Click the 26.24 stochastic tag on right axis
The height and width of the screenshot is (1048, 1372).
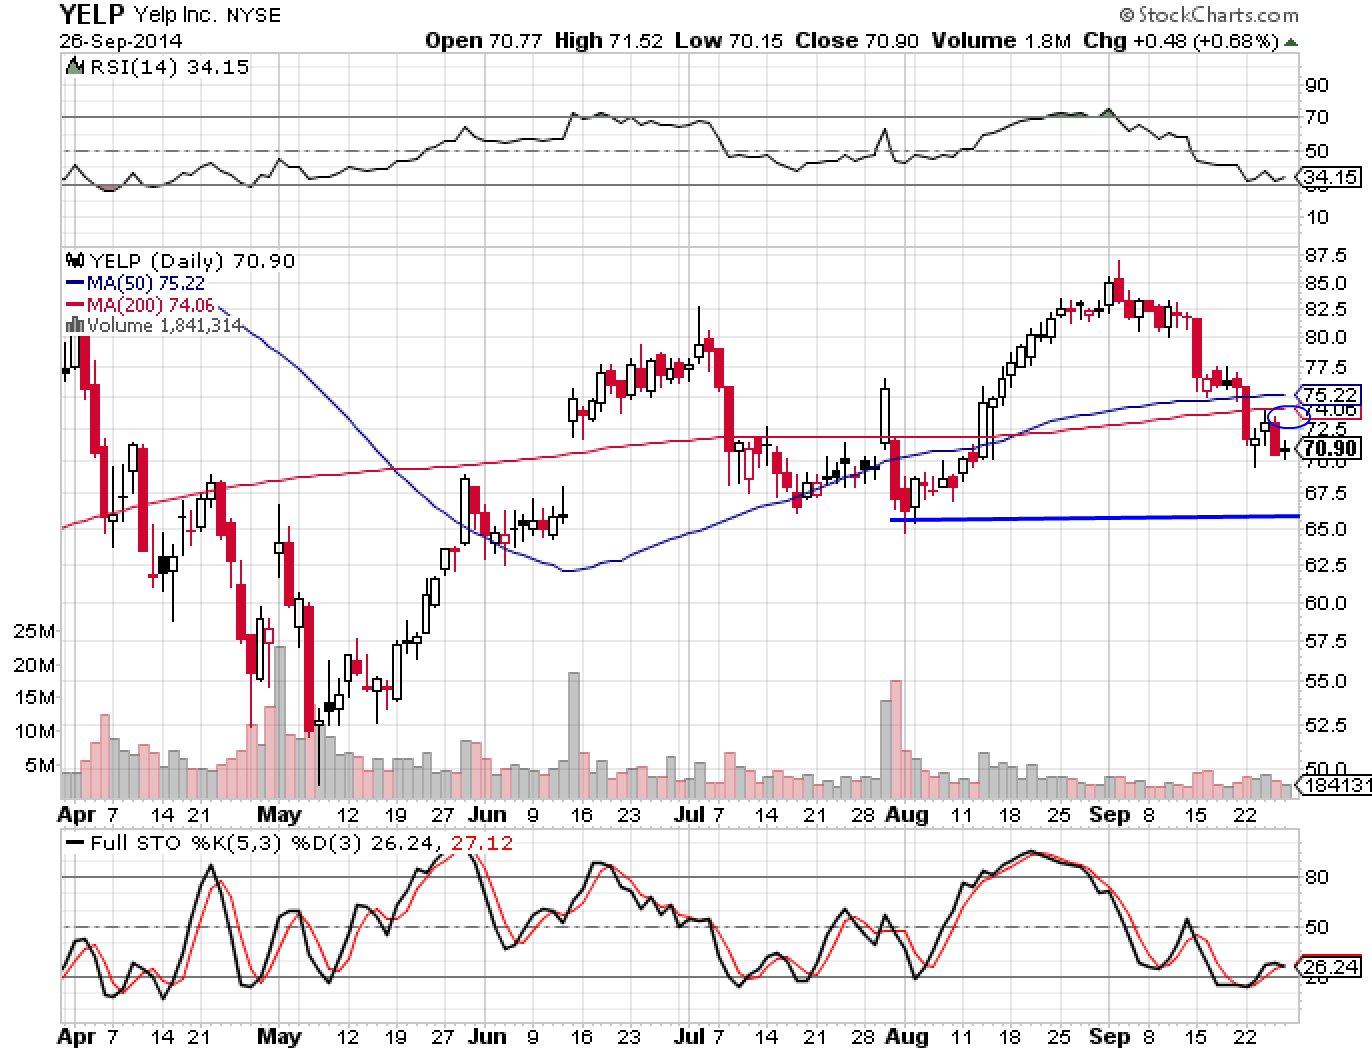point(1328,967)
